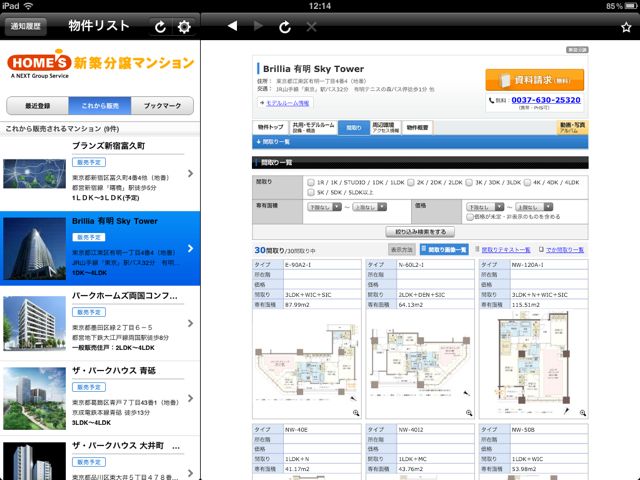
Task: Tap the 12:14 clock in status bar
Action: (x=320, y=6)
